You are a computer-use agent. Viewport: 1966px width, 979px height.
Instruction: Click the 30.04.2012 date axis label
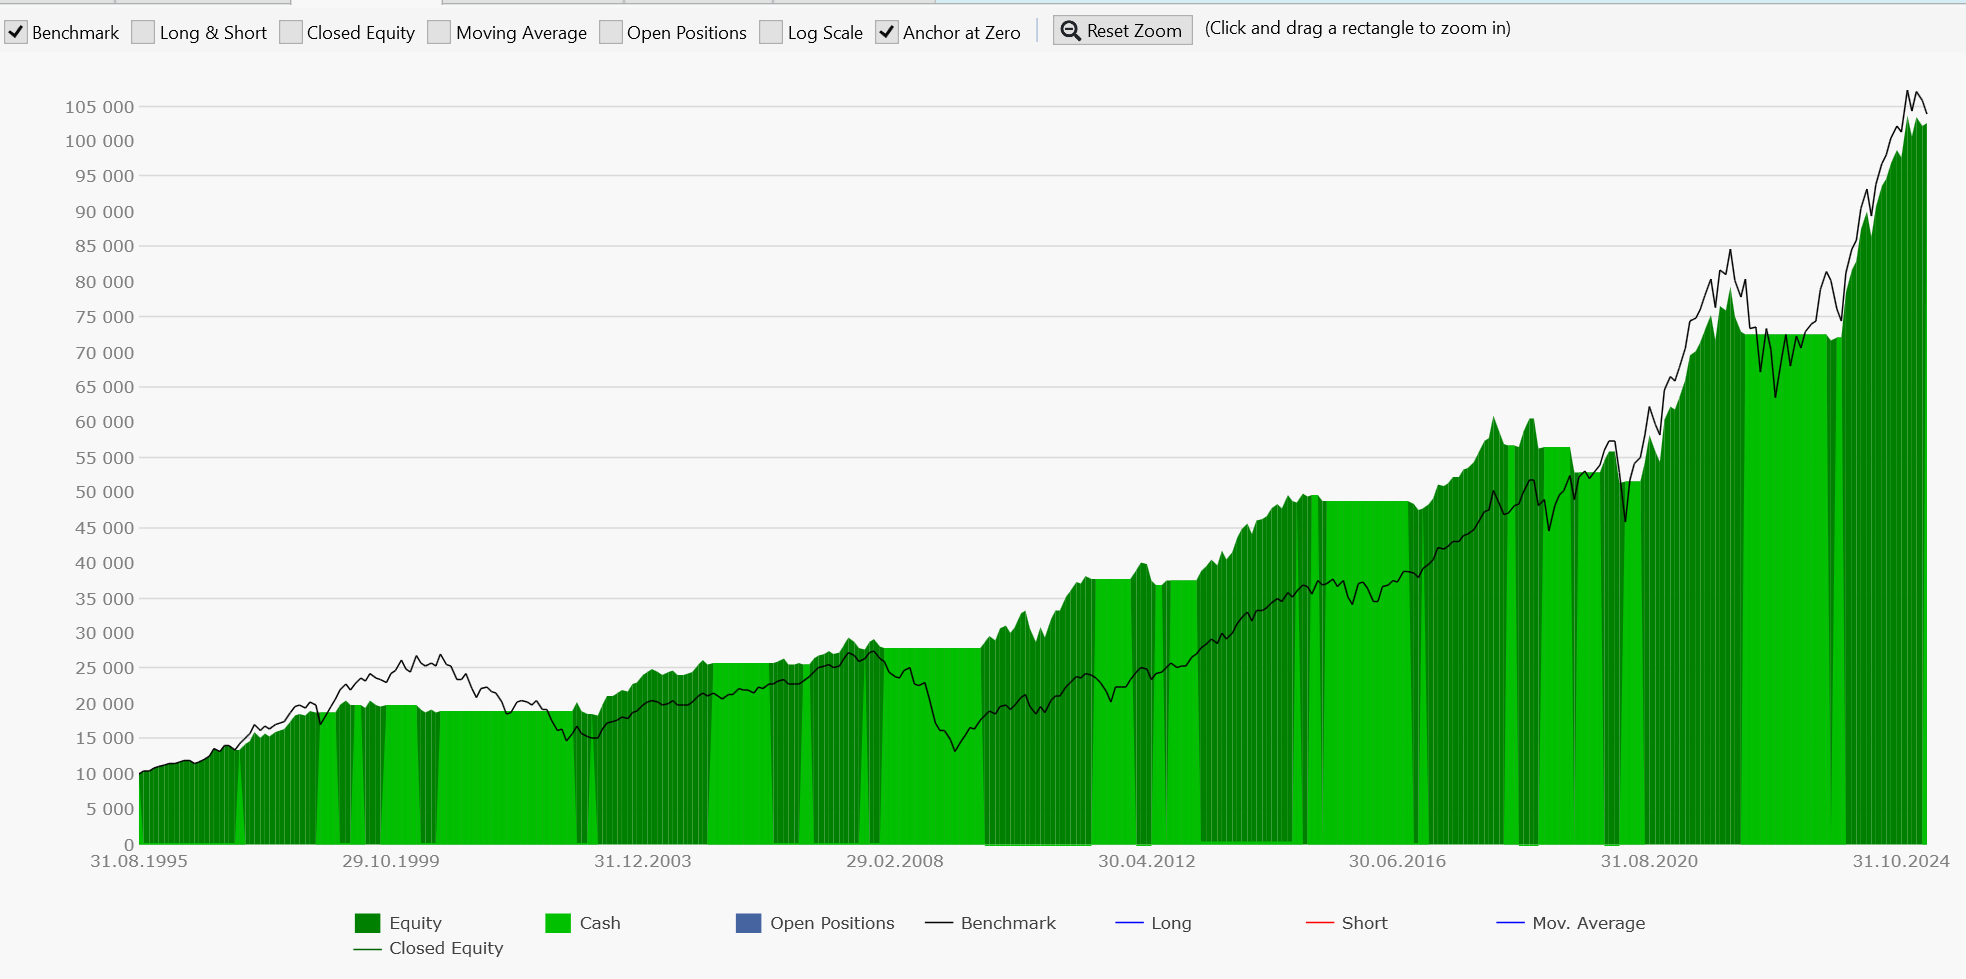pos(1146,861)
